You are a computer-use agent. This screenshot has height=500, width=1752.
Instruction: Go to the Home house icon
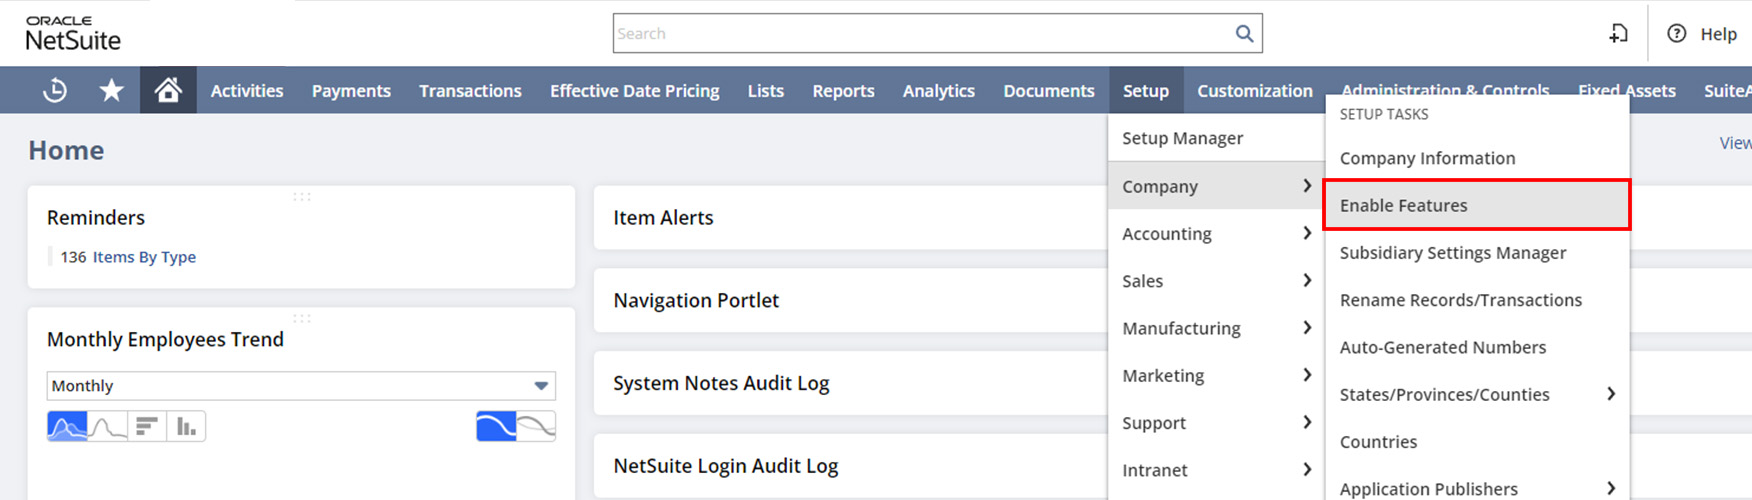coord(168,90)
